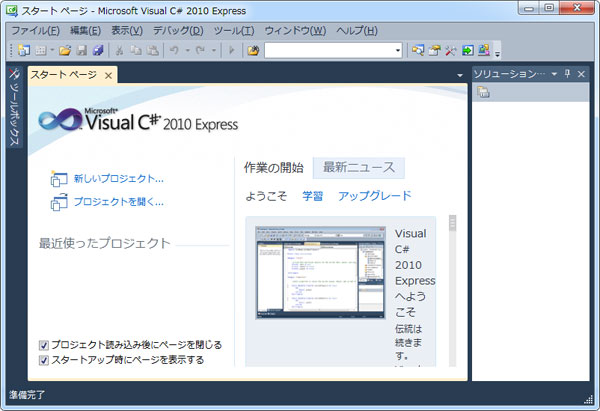Click the 最近使ったプロジェクト heading

(x=104, y=243)
